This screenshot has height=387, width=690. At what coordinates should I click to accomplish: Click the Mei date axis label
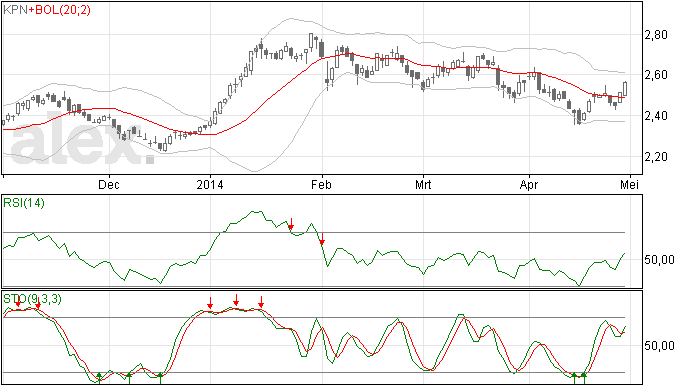click(x=630, y=184)
